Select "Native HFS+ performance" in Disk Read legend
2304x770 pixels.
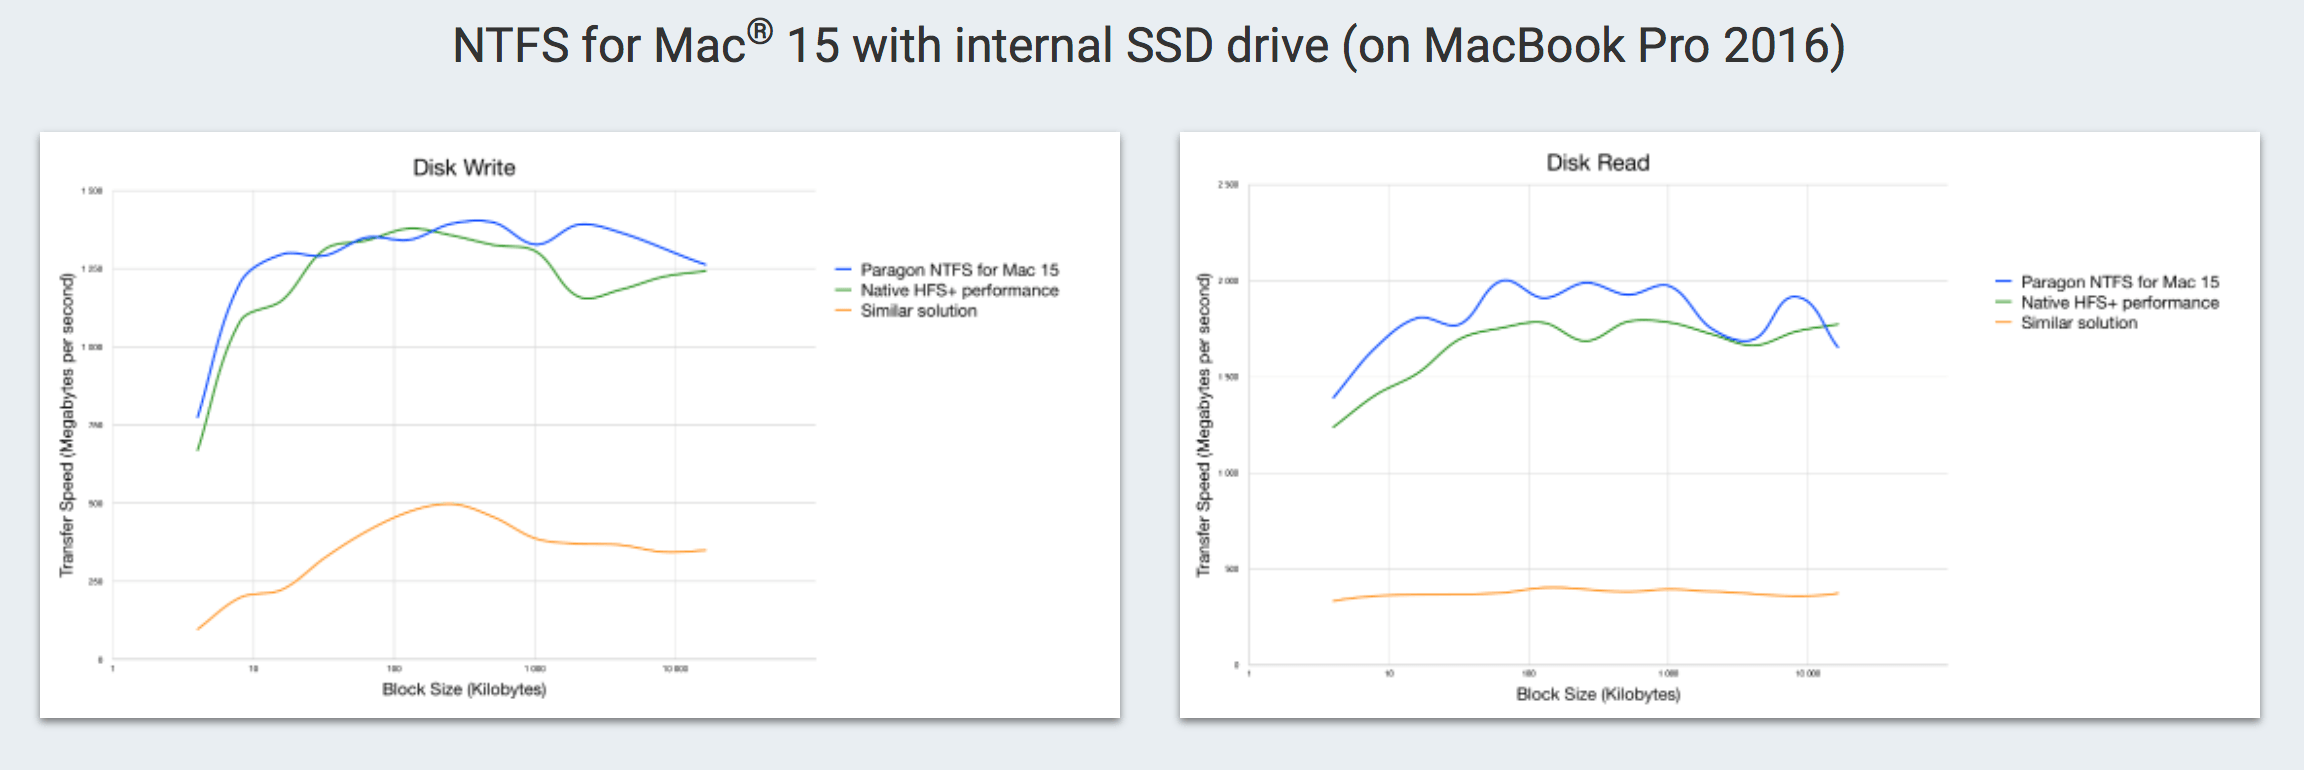point(2119,302)
